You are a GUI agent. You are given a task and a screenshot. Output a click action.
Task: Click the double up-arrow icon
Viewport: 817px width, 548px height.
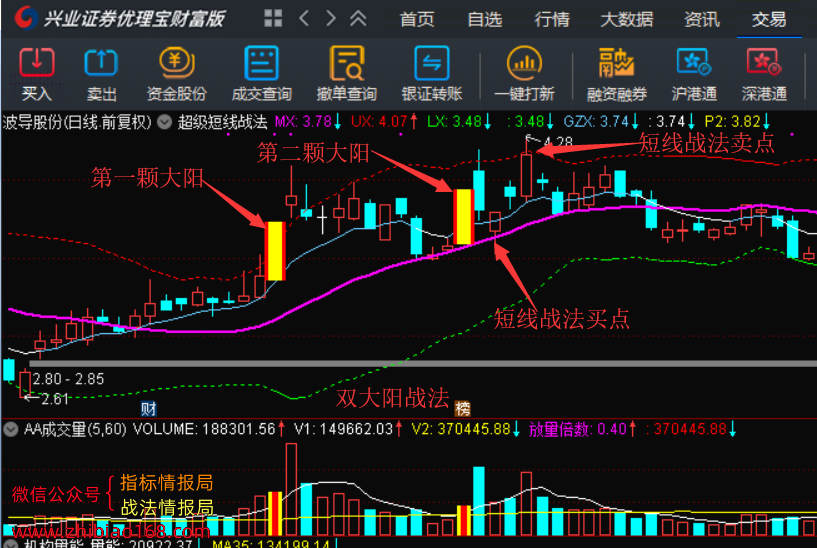(358, 18)
